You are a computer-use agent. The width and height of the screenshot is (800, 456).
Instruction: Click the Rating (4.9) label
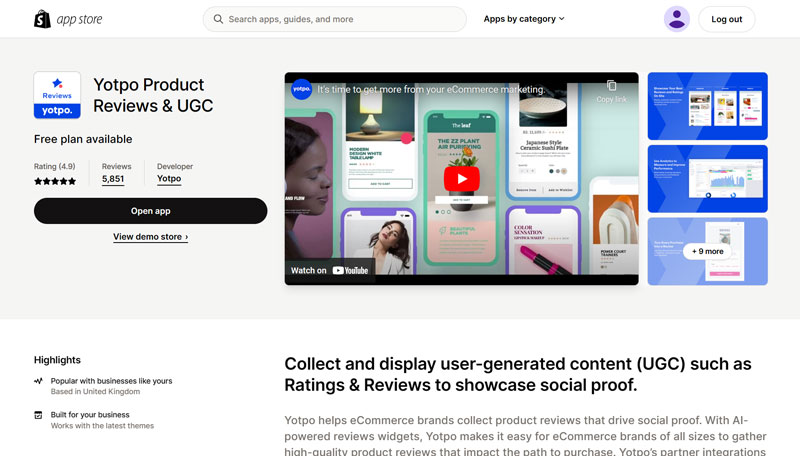(55, 166)
